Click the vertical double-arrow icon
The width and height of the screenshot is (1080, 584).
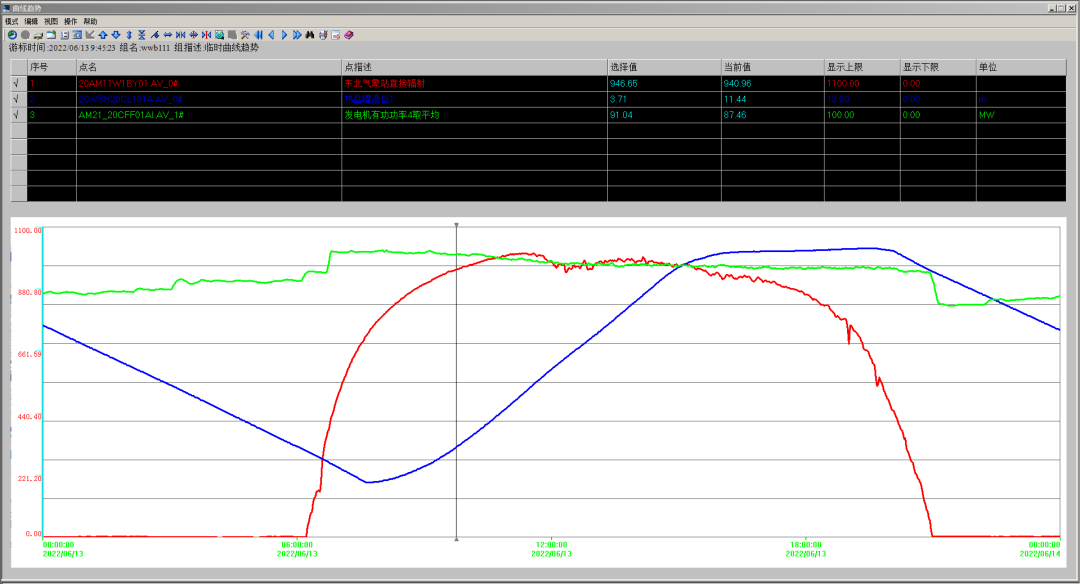click(x=129, y=34)
